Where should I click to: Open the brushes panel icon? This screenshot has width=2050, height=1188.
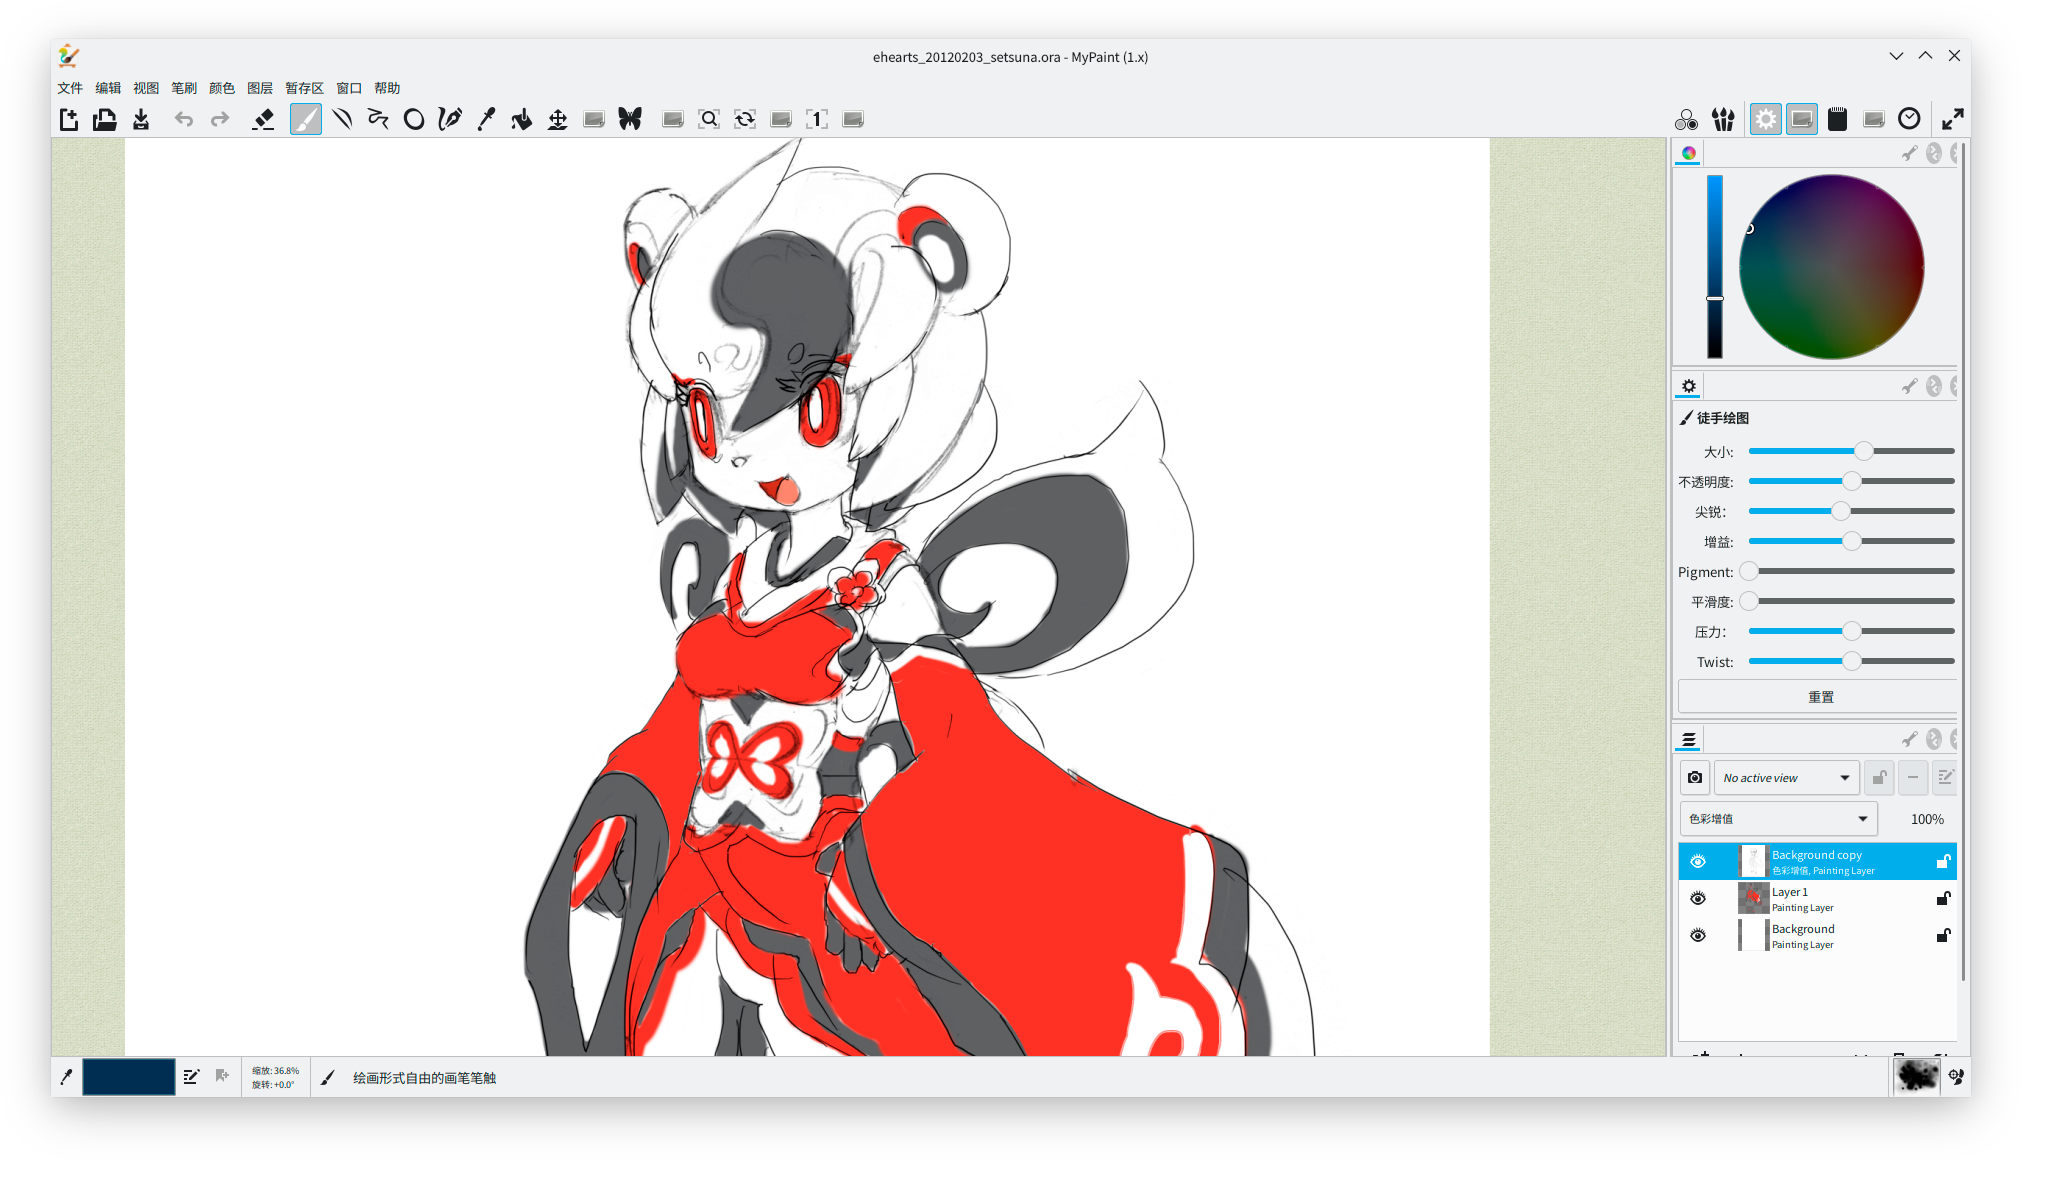tap(1723, 120)
